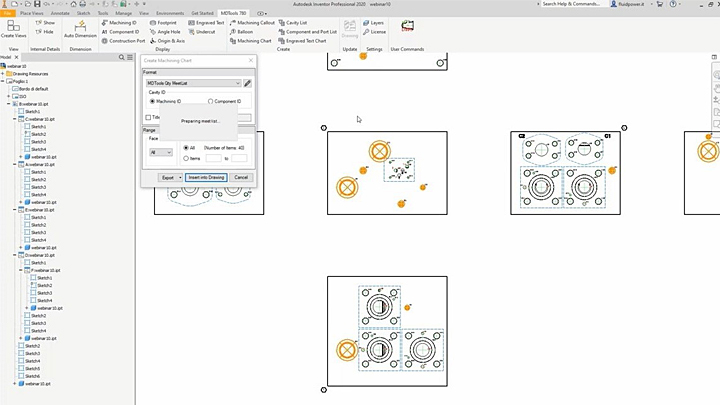The image size is (720, 405).
Task: Click Component ID in the ribbon
Action: pos(120,32)
